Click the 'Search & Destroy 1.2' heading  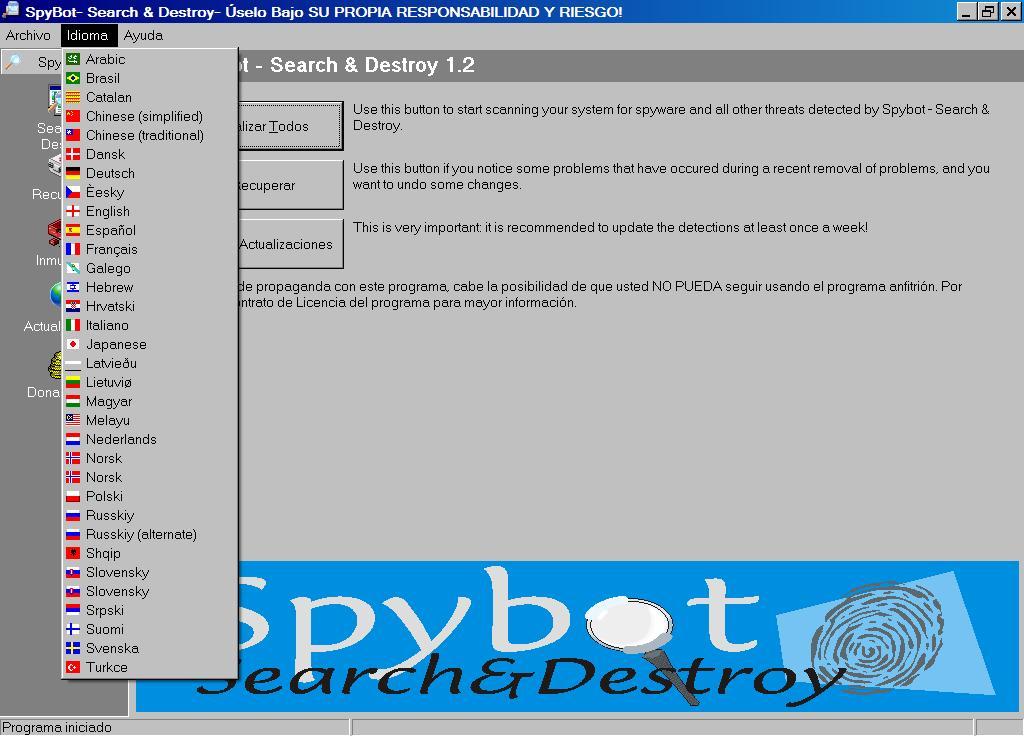coord(372,65)
